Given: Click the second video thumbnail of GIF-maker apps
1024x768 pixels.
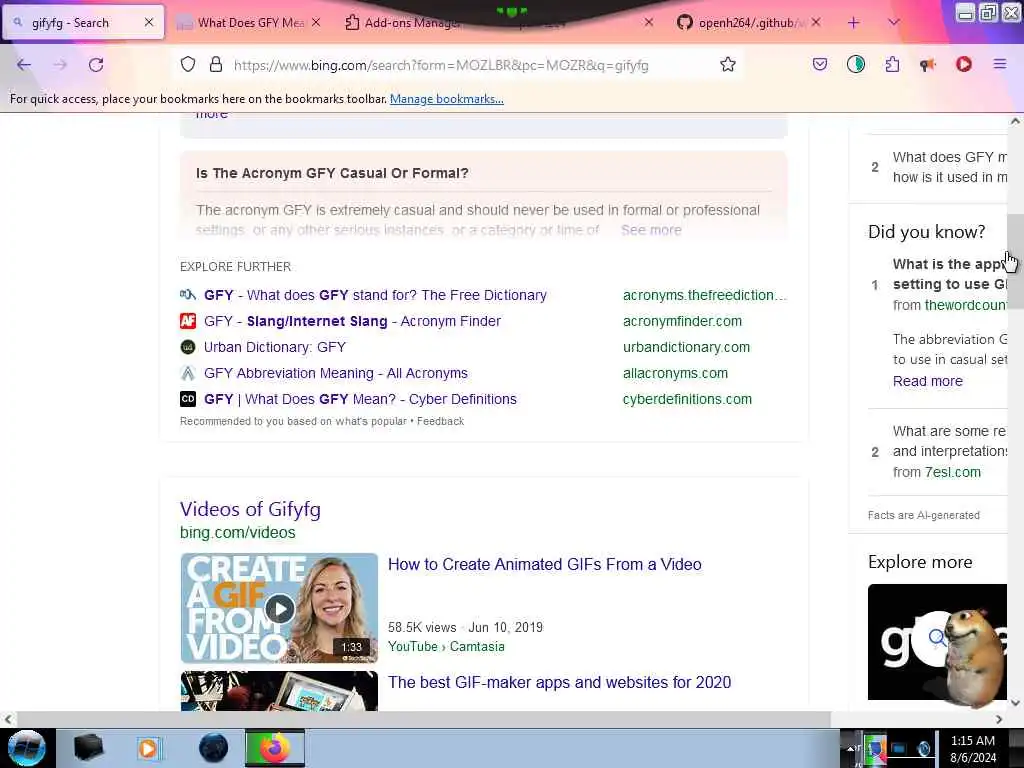Looking at the screenshot, I should 280,691.
